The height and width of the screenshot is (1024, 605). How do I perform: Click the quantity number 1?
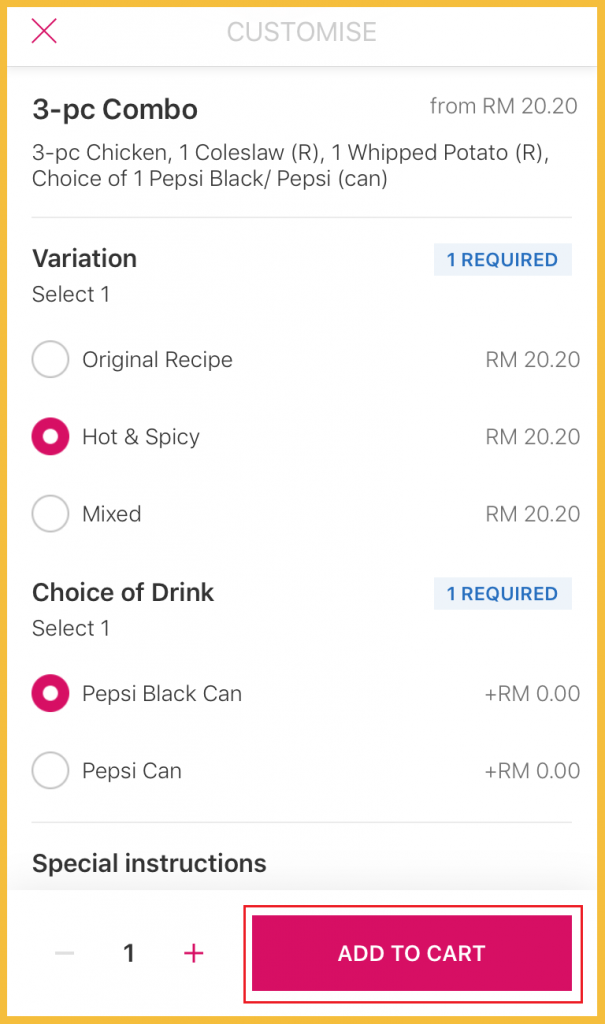tap(129, 953)
